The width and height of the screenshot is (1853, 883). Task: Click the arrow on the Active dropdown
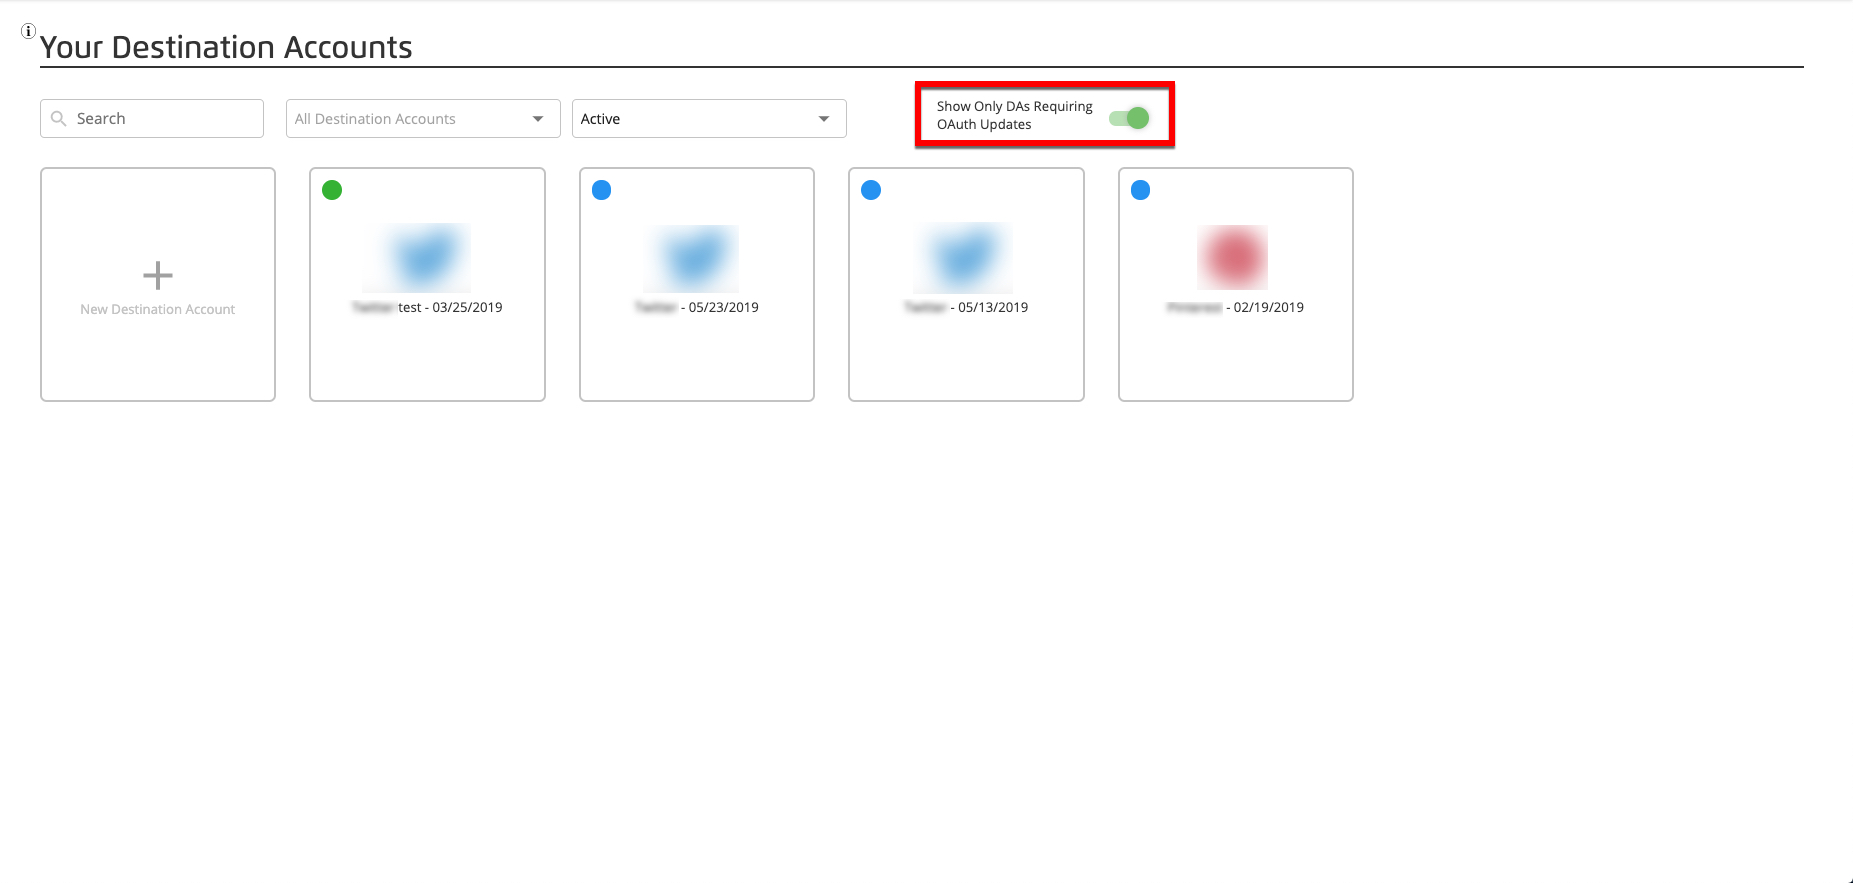coord(824,119)
